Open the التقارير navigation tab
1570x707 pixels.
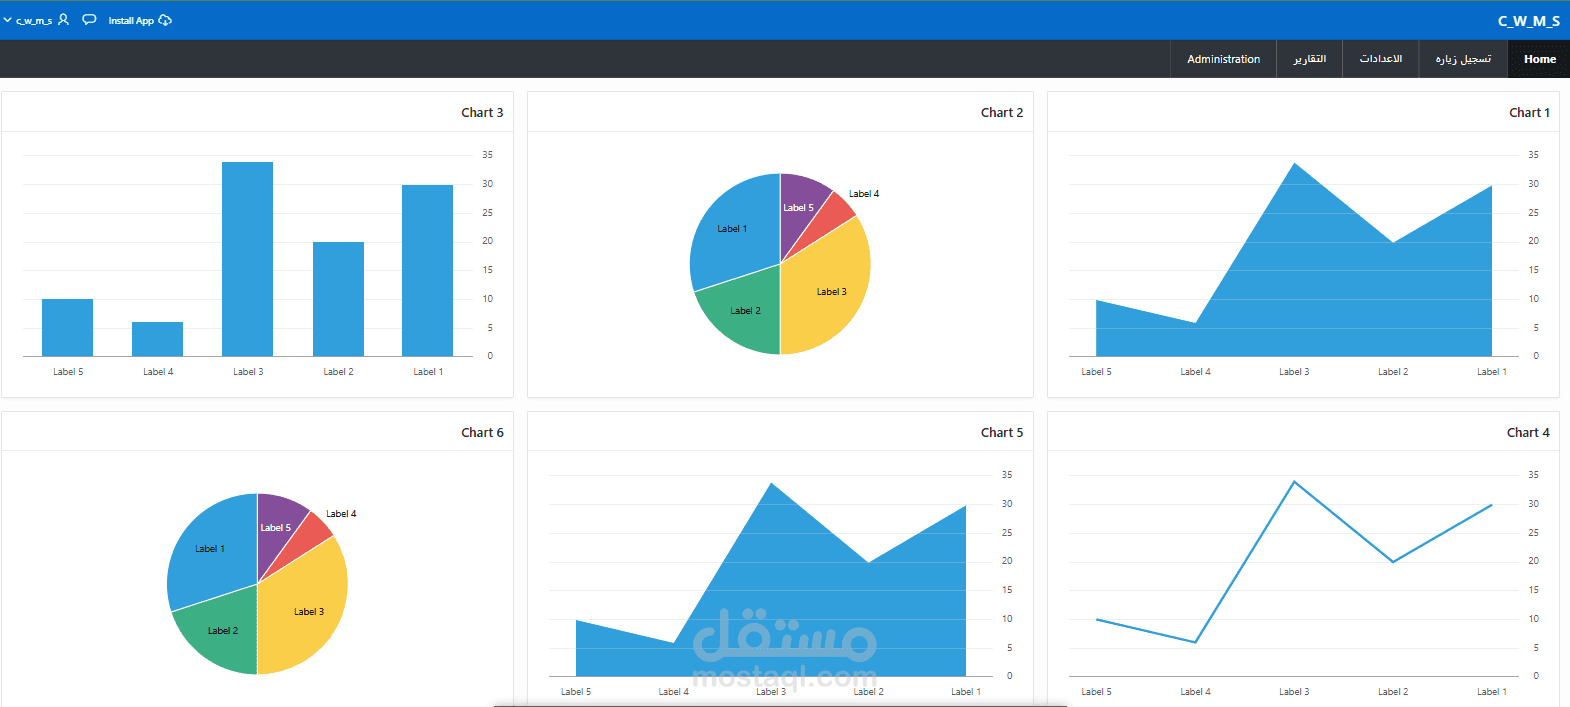pyautogui.click(x=1309, y=59)
